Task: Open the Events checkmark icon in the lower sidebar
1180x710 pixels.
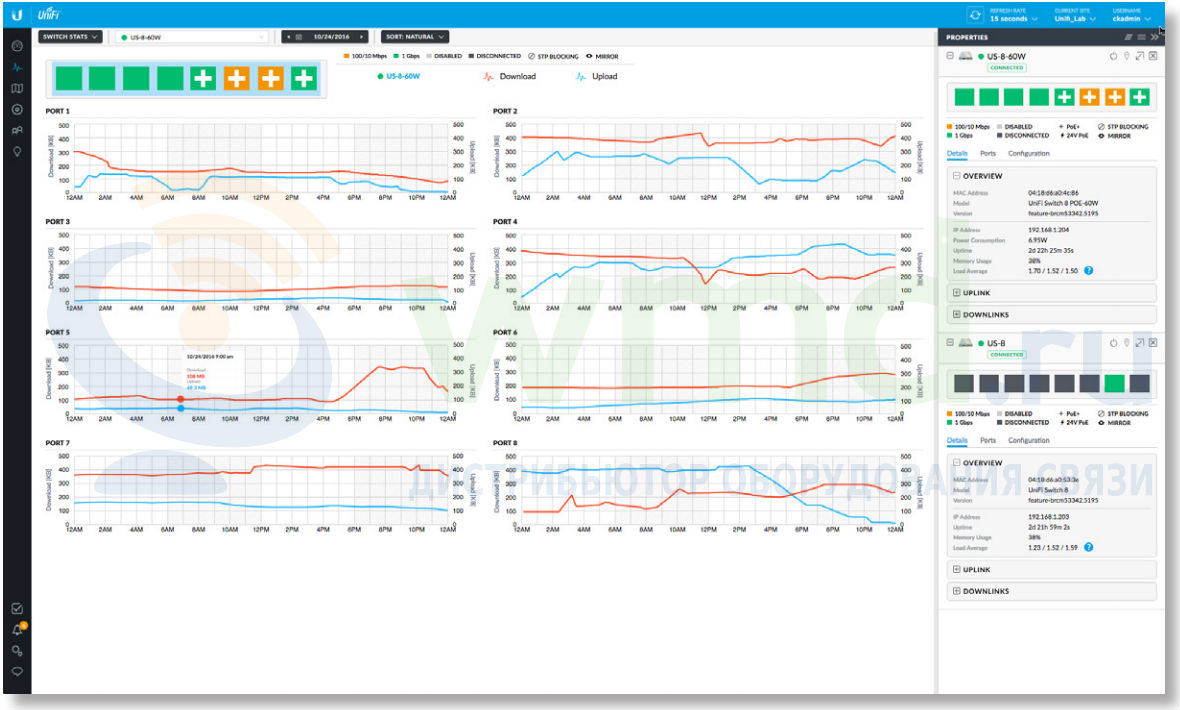Action: 17,608
